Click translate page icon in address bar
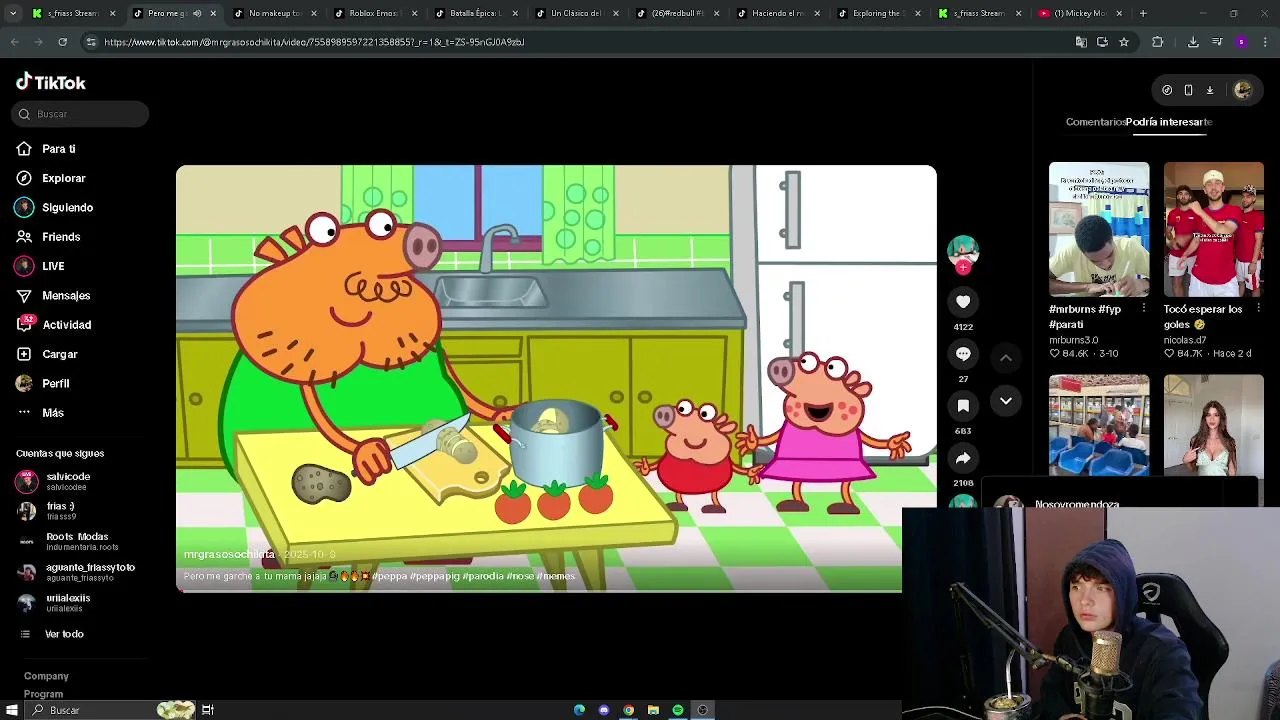The height and width of the screenshot is (720, 1280). click(x=1081, y=42)
